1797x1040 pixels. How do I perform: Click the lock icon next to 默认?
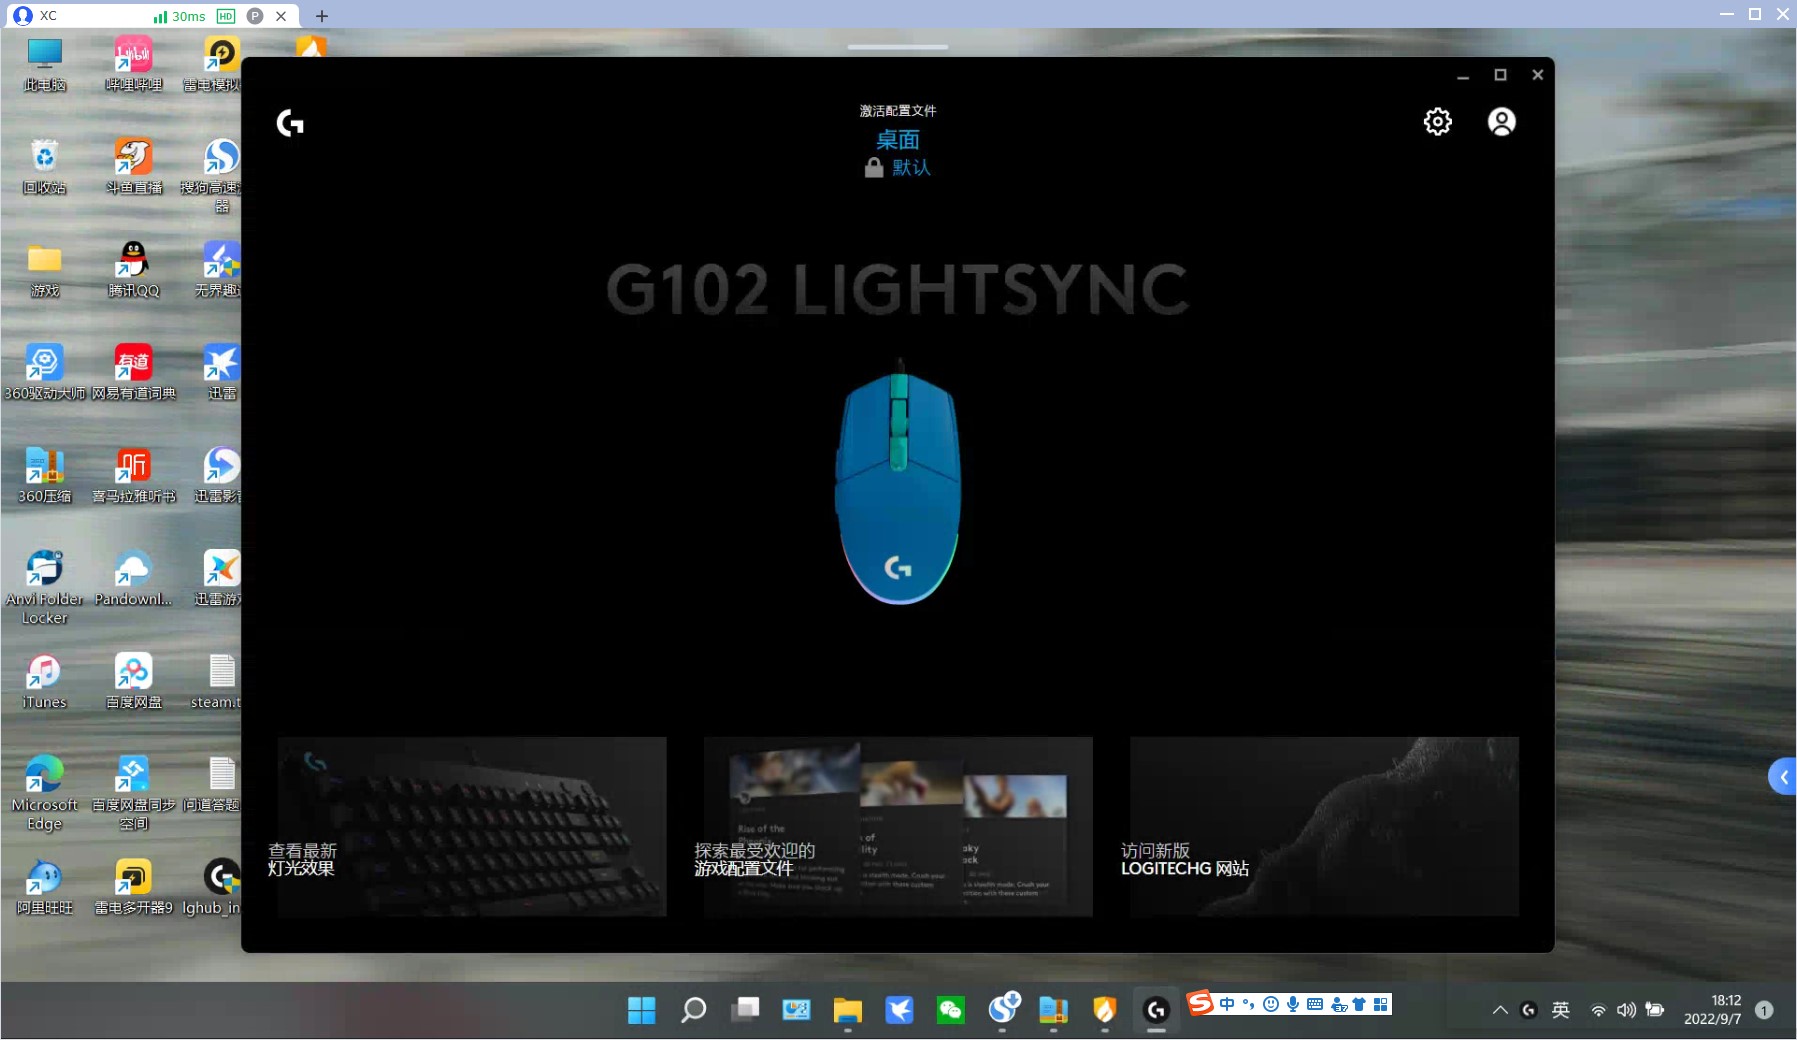pos(874,168)
